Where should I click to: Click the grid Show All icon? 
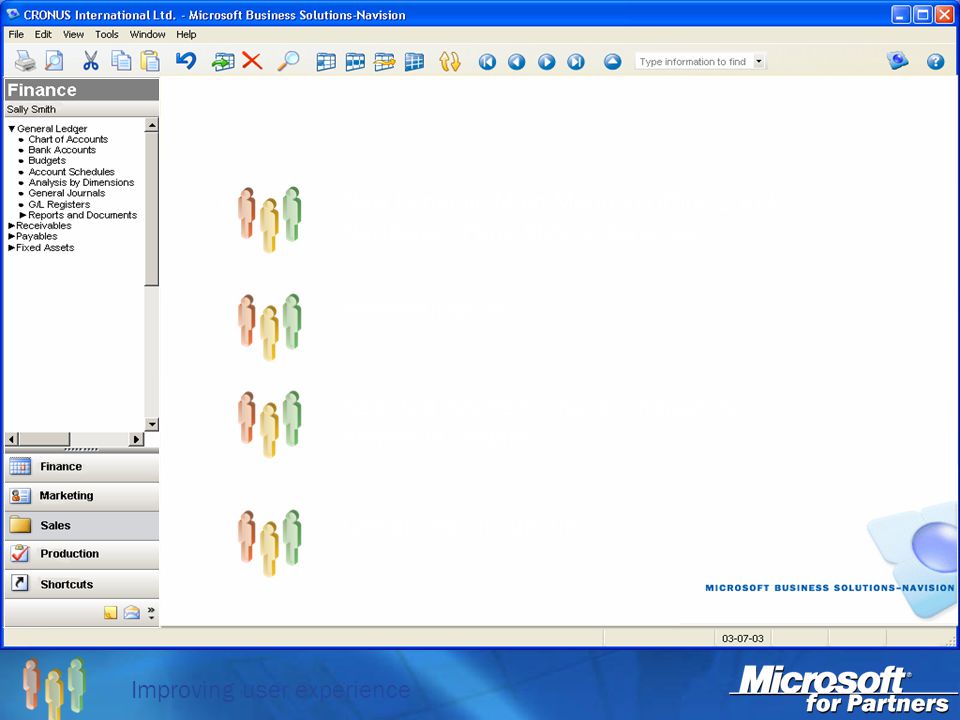click(414, 62)
